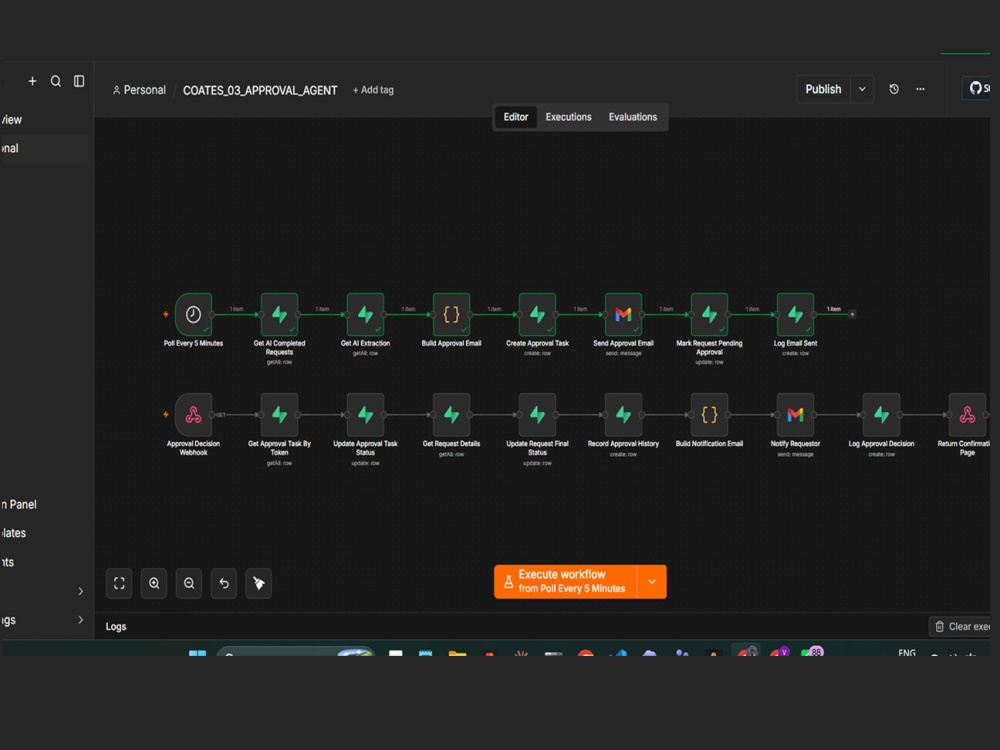Reset canvas zoom with the undo arrow icon

[x=224, y=583]
